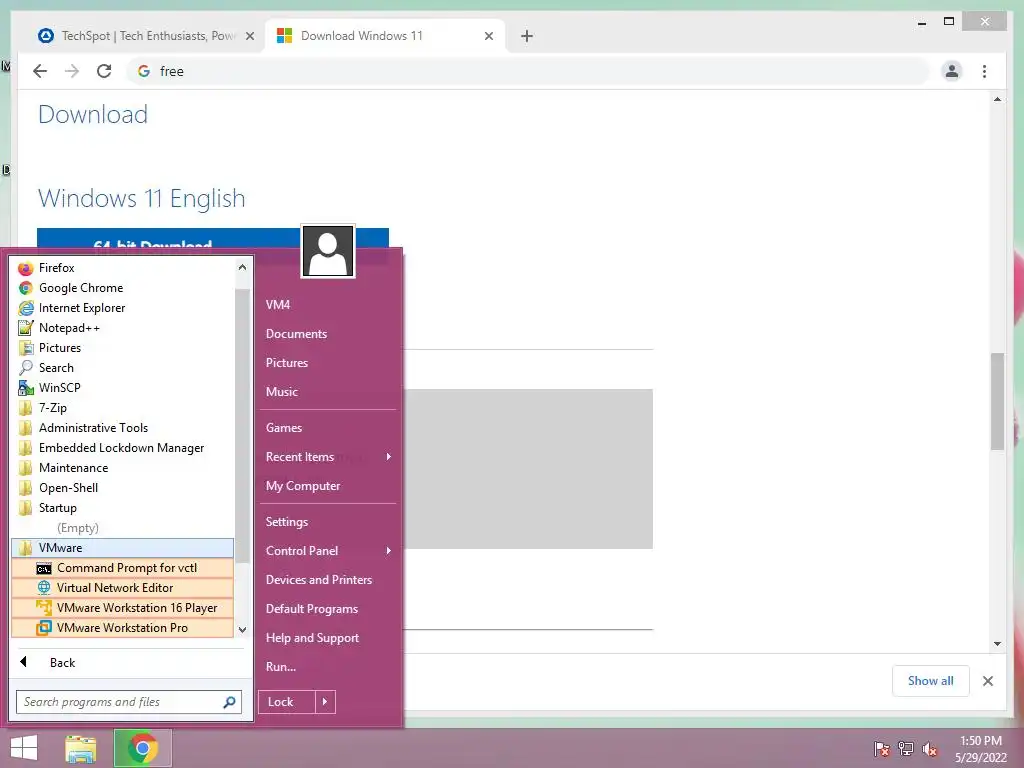1024x768 pixels.
Task: Click the Lock button
Action: click(x=287, y=702)
